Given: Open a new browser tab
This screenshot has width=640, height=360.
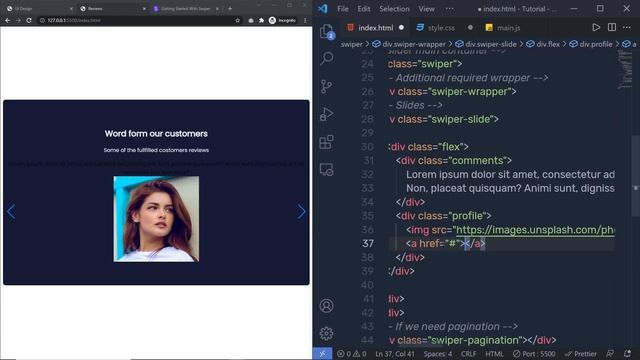Looking at the screenshot, I should [x=230, y=8].
